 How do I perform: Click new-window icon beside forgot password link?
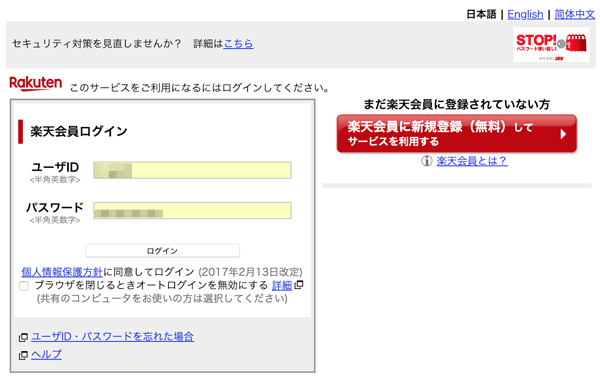click(23, 337)
